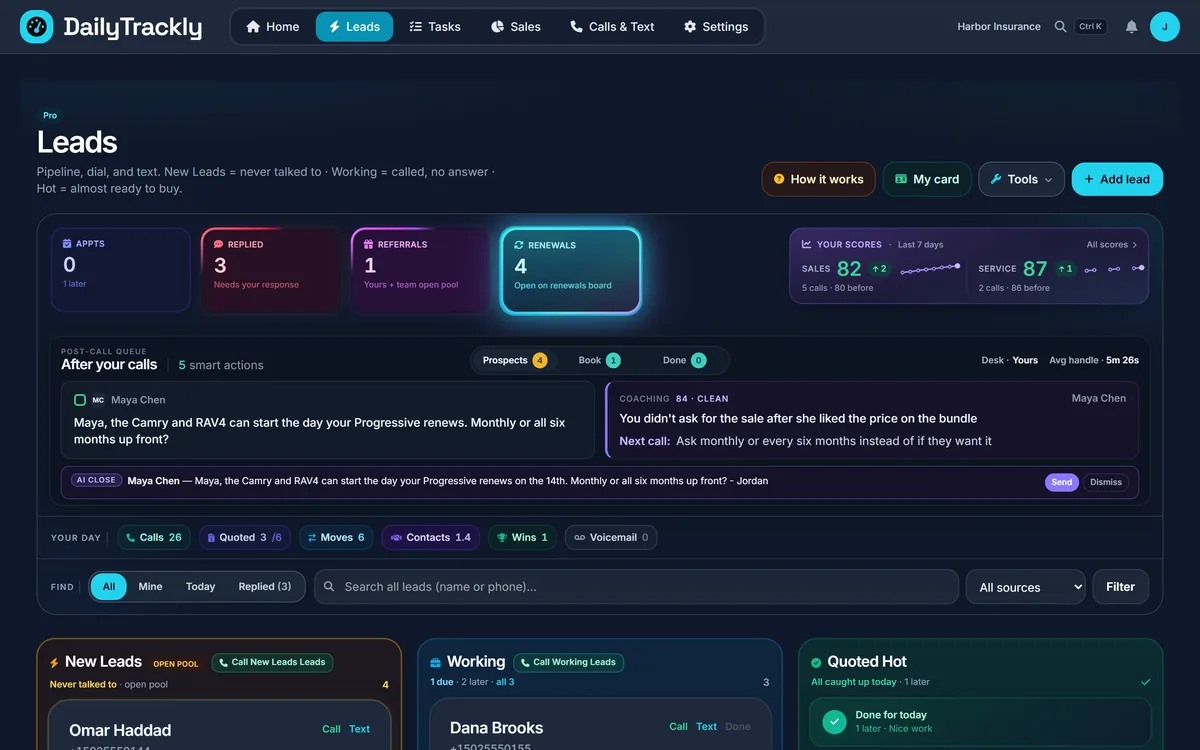Open the Appts calendar card
This screenshot has height=750, width=1200.
tap(121, 270)
